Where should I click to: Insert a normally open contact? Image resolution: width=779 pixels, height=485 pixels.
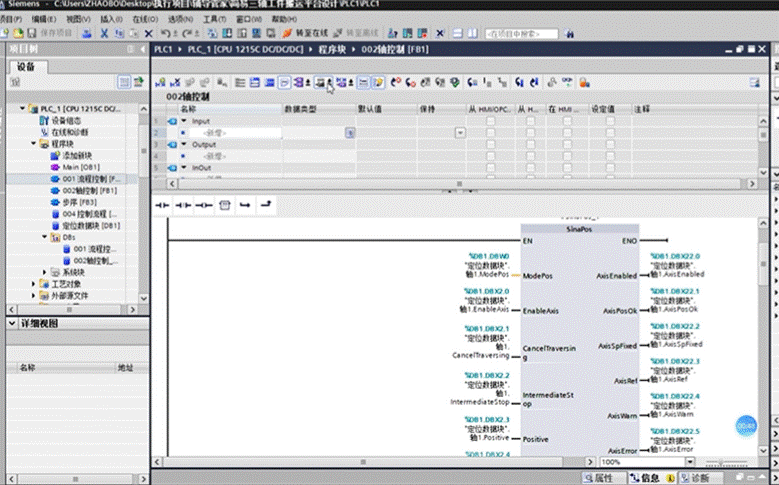point(162,205)
